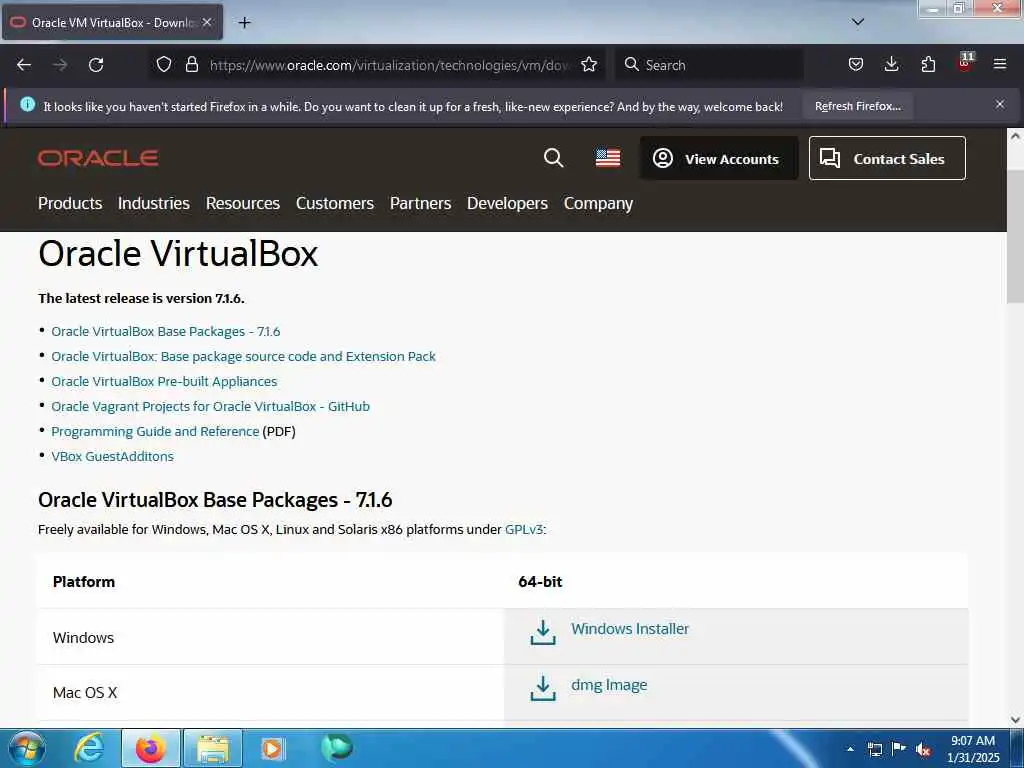
Task: Open the media player taskbar icon
Action: 272,748
